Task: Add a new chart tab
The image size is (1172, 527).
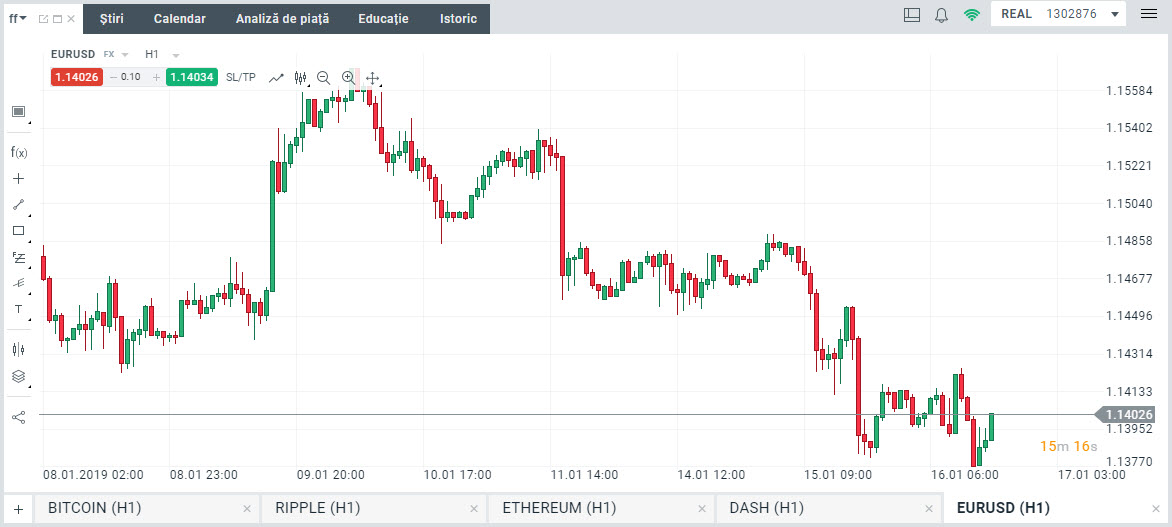Action: (18, 508)
